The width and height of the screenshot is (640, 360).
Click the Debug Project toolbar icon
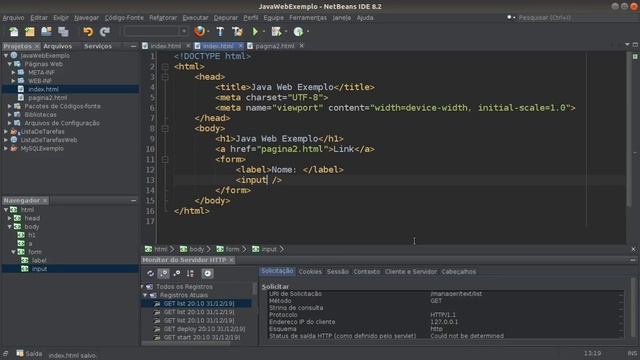[x=276, y=31]
